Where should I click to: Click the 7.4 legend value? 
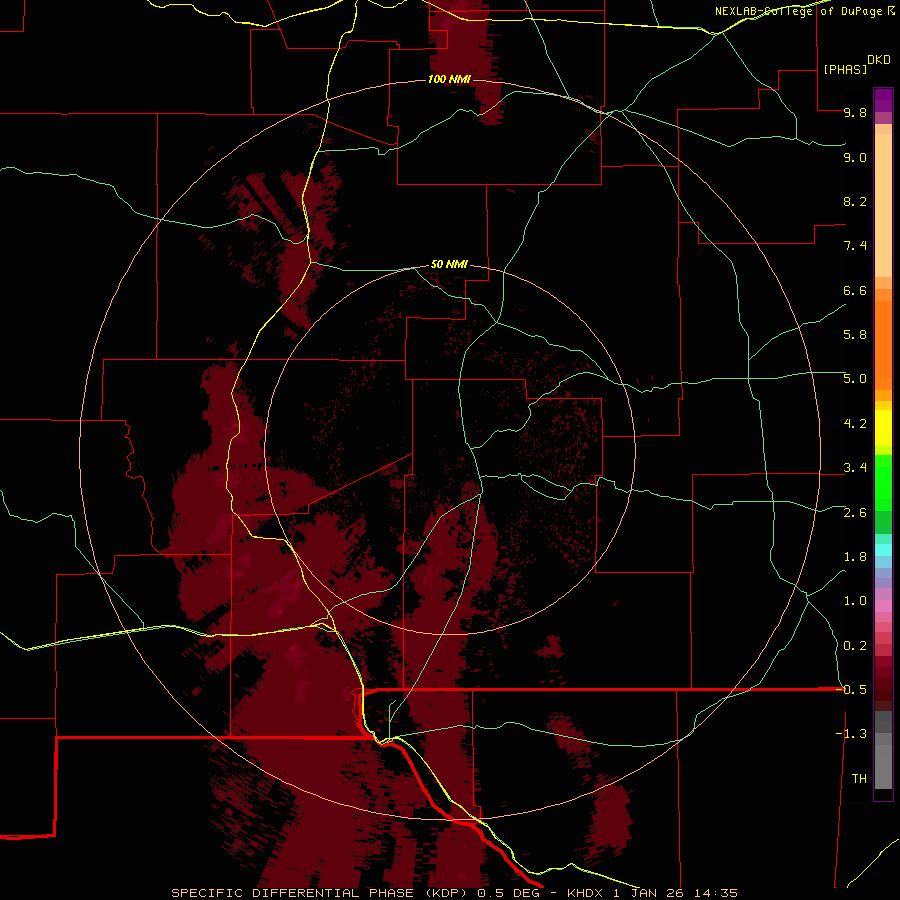pos(855,246)
